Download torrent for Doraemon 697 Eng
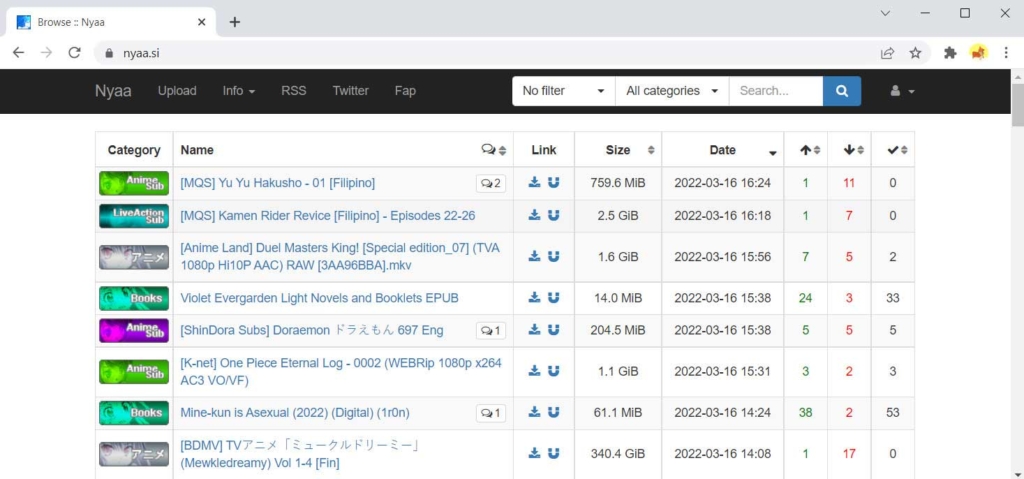The image size is (1024, 479). [534, 330]
